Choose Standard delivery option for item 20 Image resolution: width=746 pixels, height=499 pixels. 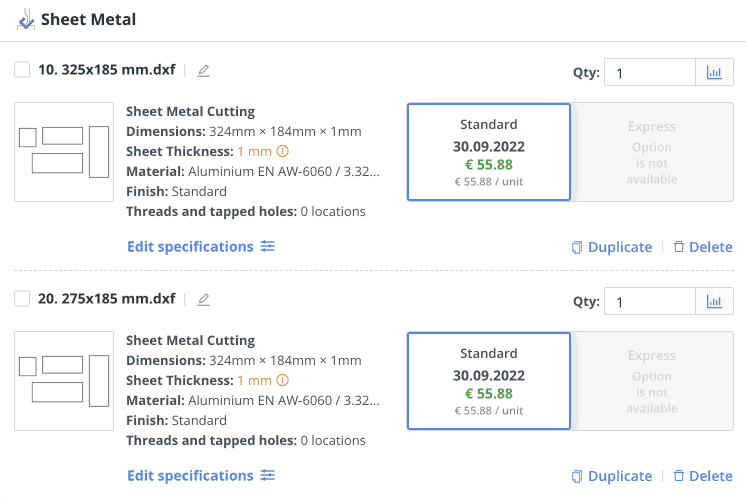click(x=488, y=381)
